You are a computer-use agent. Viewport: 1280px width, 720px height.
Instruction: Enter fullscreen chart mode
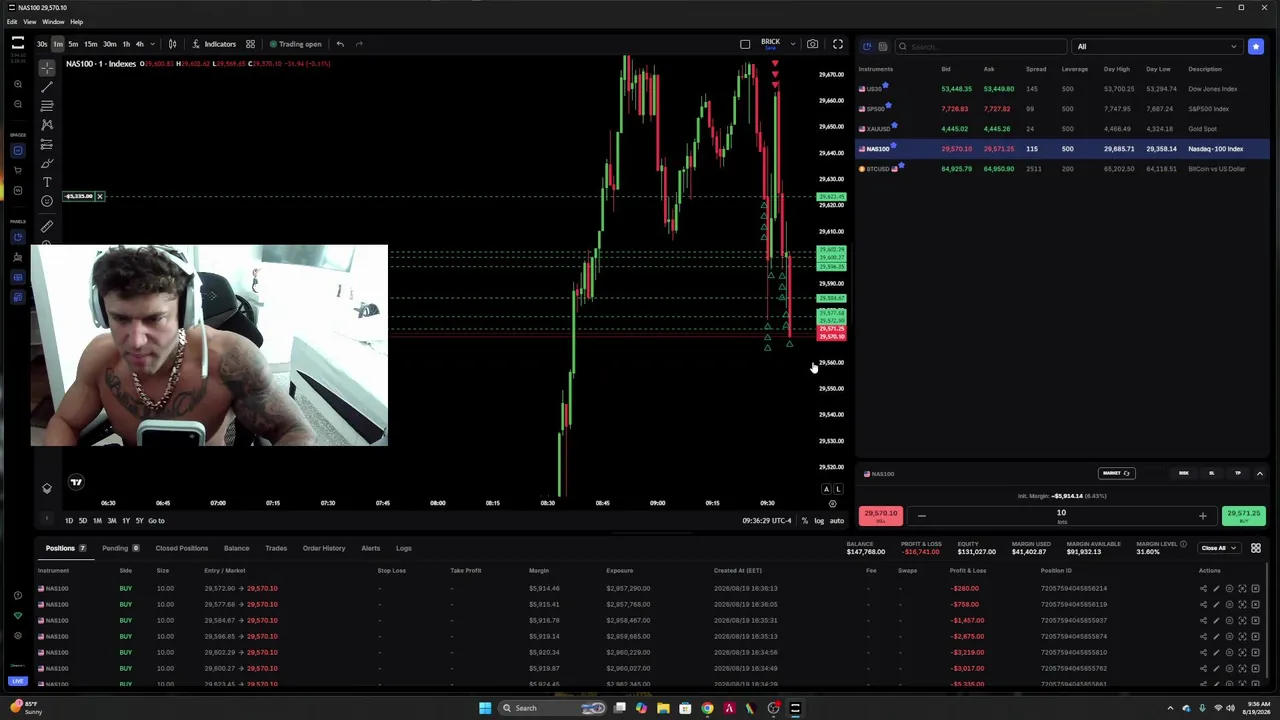coord(838,44)
